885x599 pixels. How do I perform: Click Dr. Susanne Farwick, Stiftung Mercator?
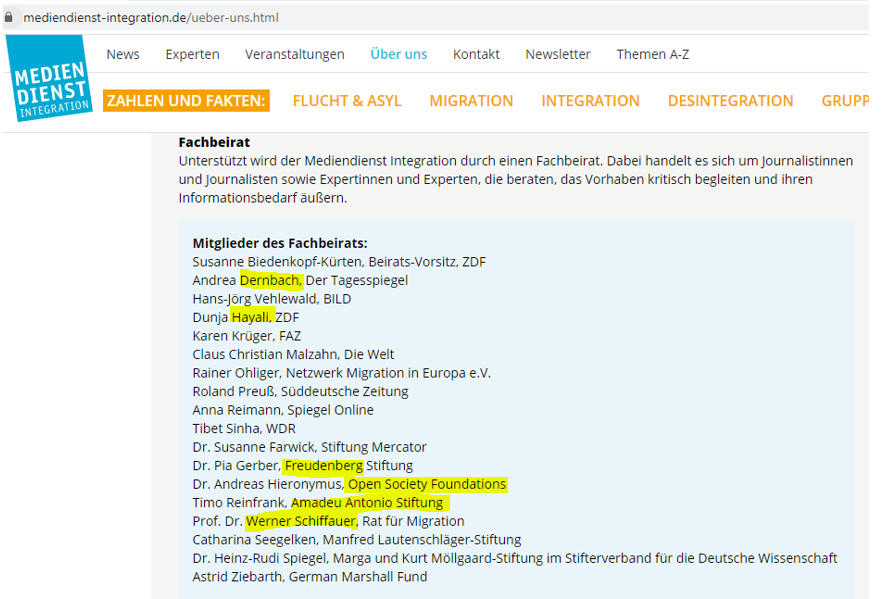point(309,447)
